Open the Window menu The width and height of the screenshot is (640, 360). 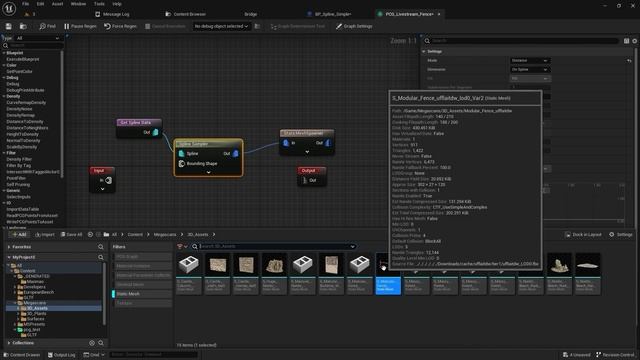pyautogui.click(x=78, y=4)
